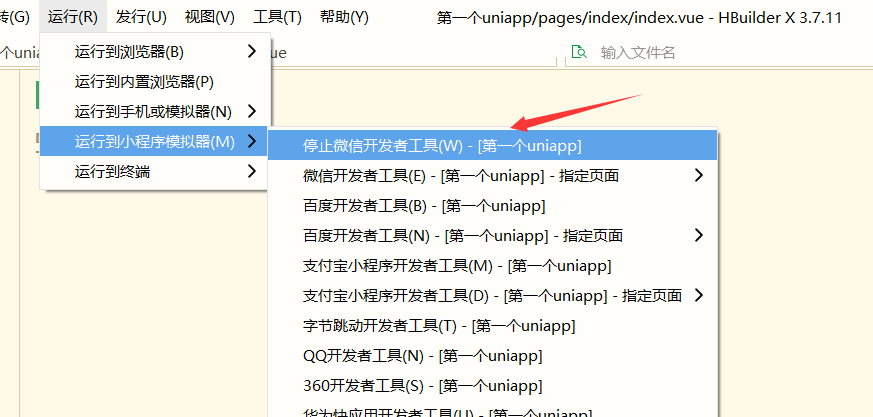Viewport: 873px width, 417px height.
Task: Expand submenu arrow of 支付宝小程序开发者工具(D) 指定页面
Action: (699, 295)
